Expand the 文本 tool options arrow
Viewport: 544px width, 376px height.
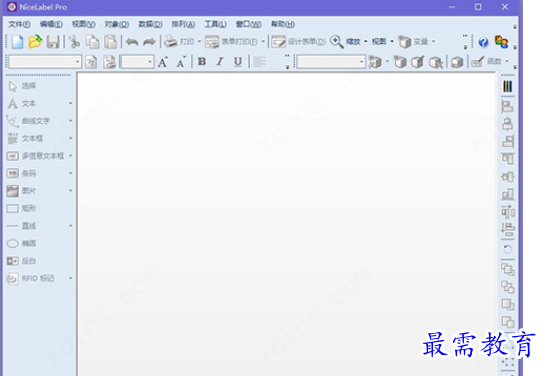pyautogui.click(x=70, y=103)
